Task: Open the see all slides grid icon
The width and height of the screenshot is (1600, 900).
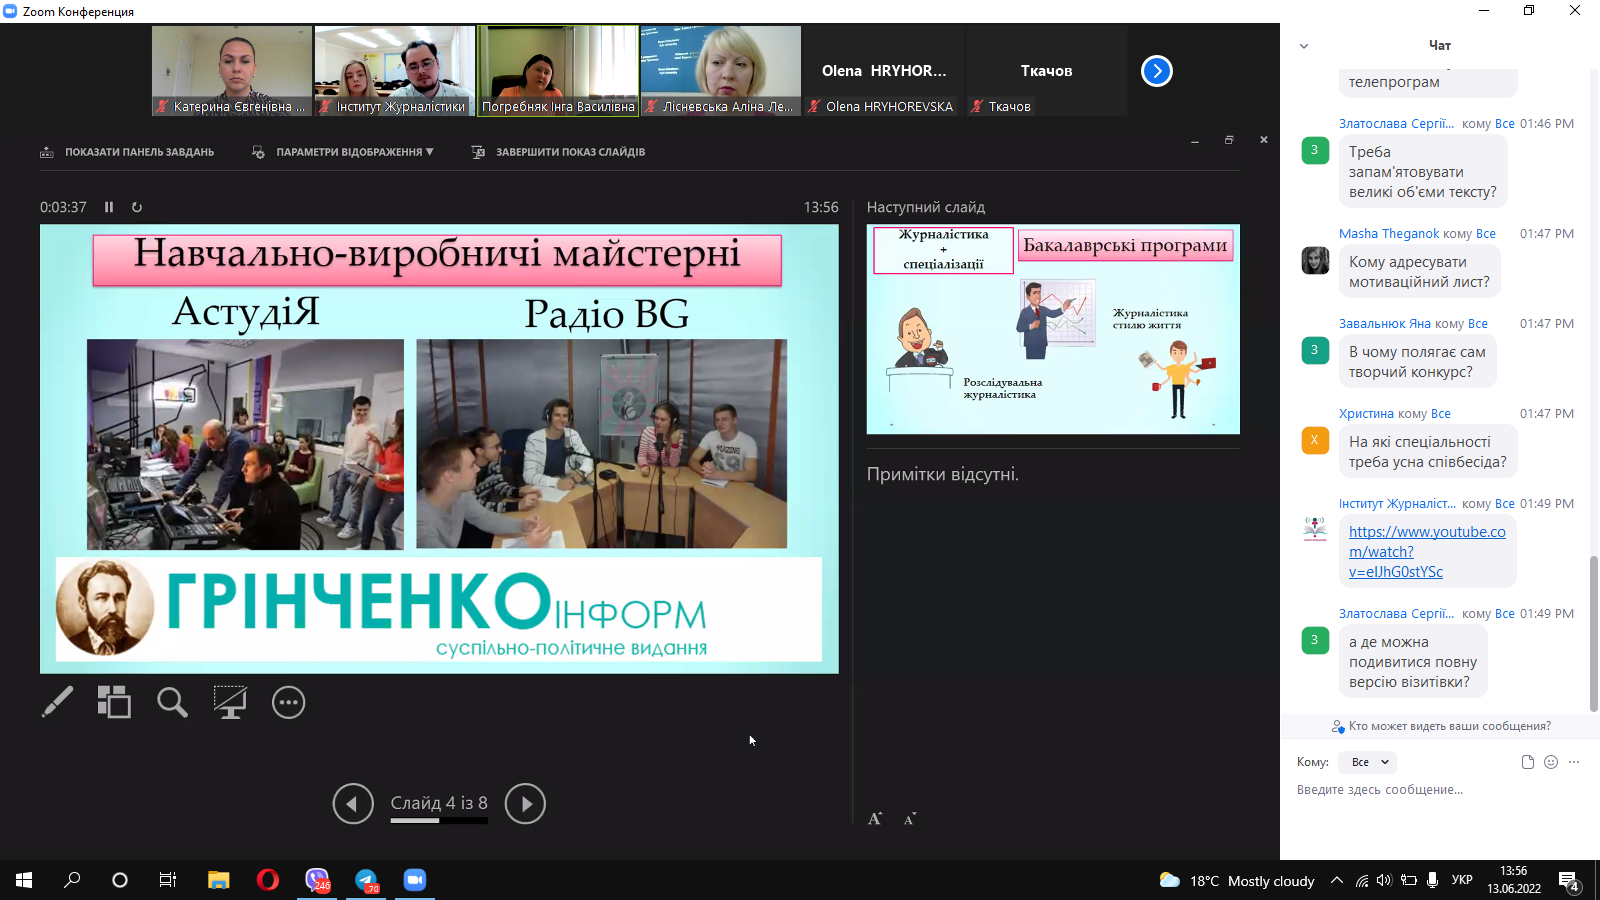Action: [x=114, y=702]
